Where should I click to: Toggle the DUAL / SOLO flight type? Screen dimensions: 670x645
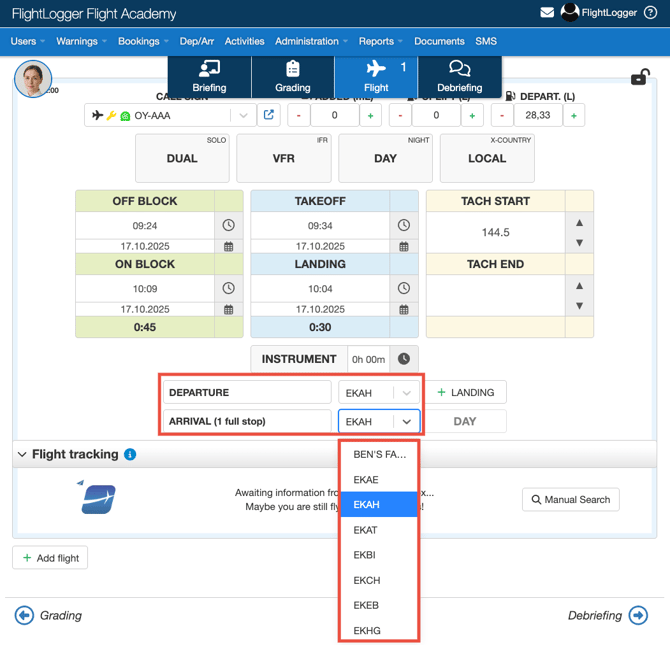click(182, 158)
